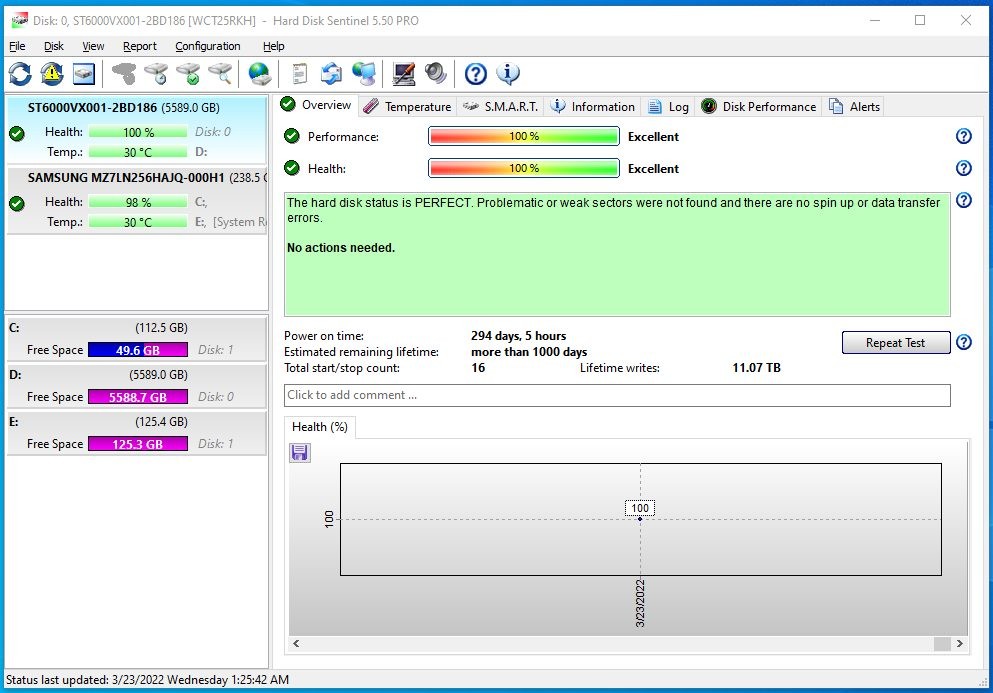This screenshot has height=693, width=993.
Task: Click the 'more than 1000 days' value
Action: (x=529, y=352)
